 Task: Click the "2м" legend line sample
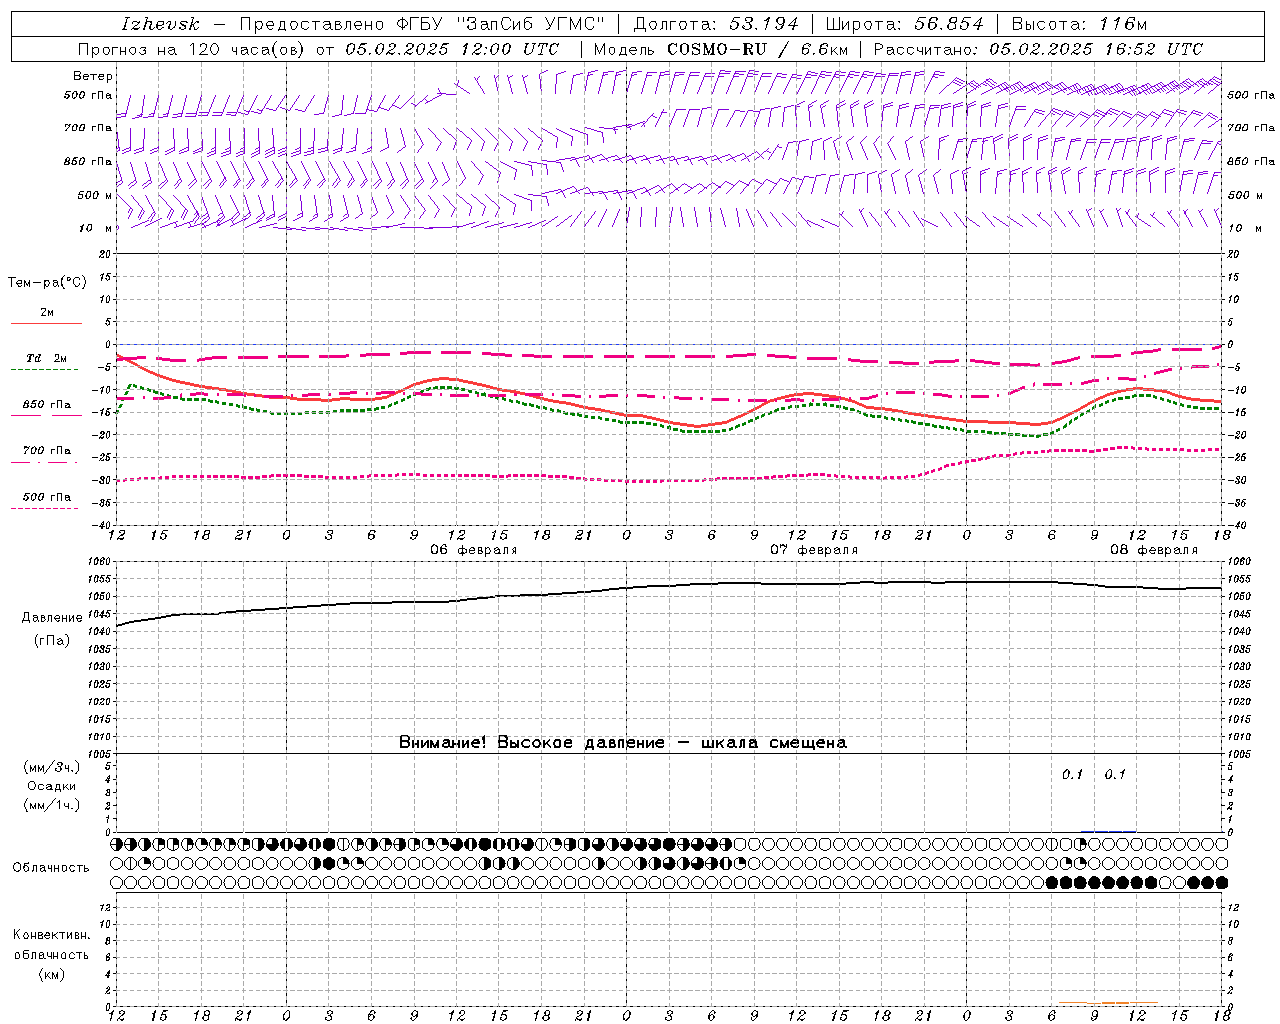(46, 323)
